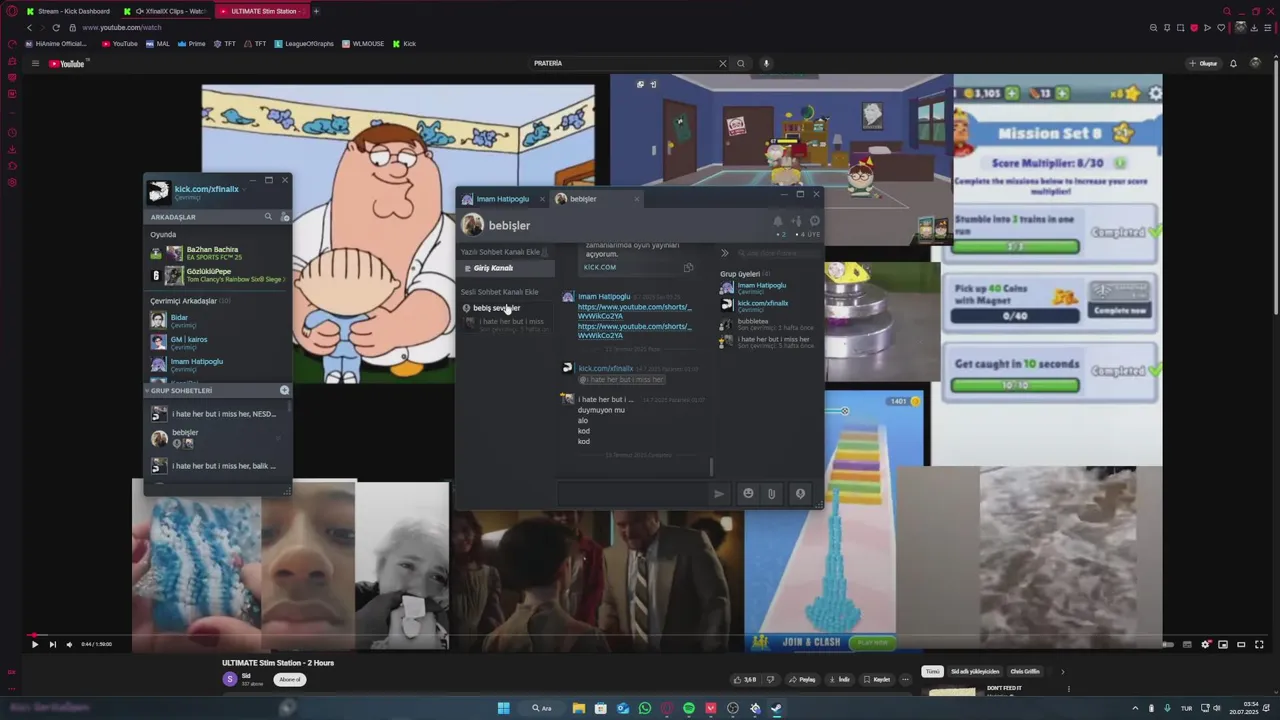Open the WLMOUSE bookmark
Screen dimensions: 1280x720
coord(363,44)
